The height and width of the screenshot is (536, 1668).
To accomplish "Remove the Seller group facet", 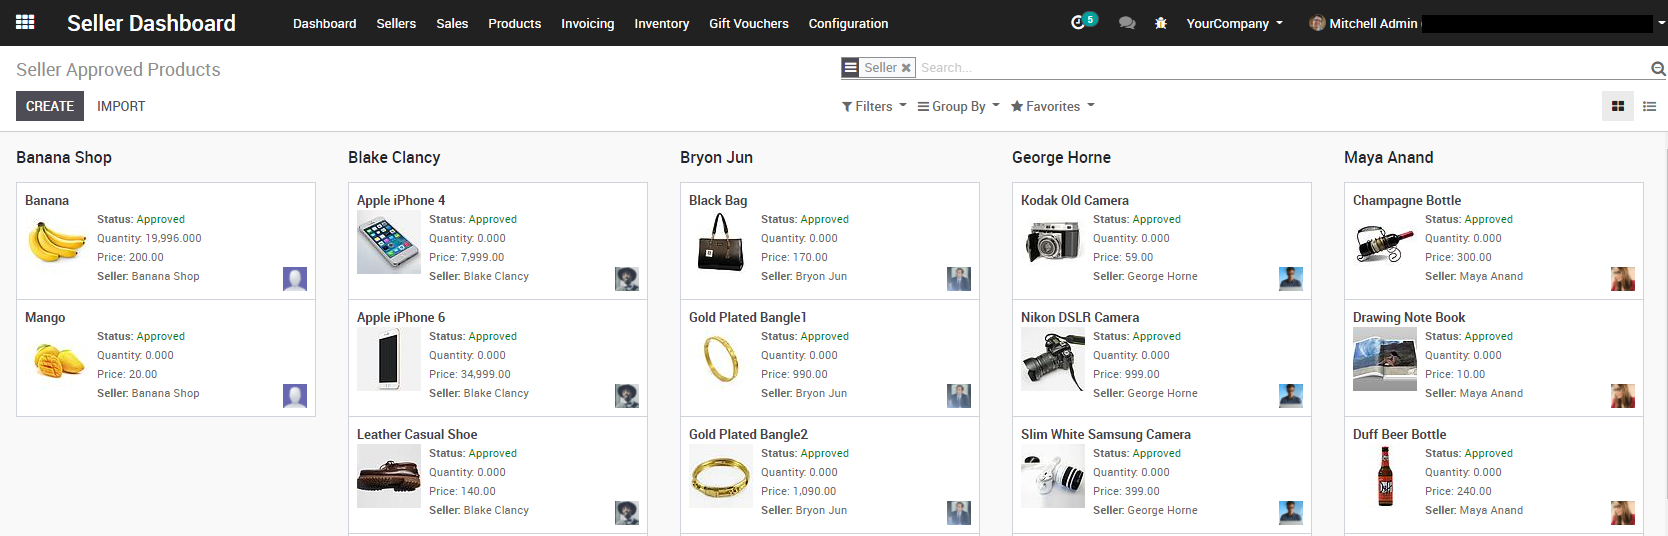I will pyautogui.click(x=906, y=68).
